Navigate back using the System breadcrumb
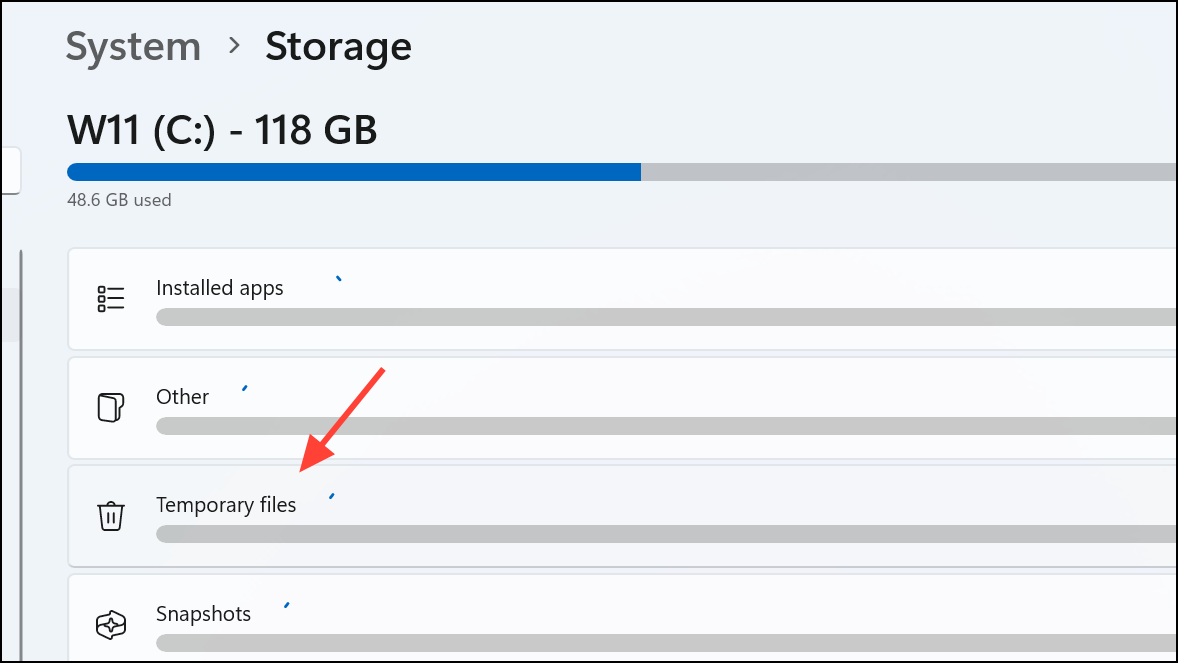The image size is (1178, 663). [133, 46]
